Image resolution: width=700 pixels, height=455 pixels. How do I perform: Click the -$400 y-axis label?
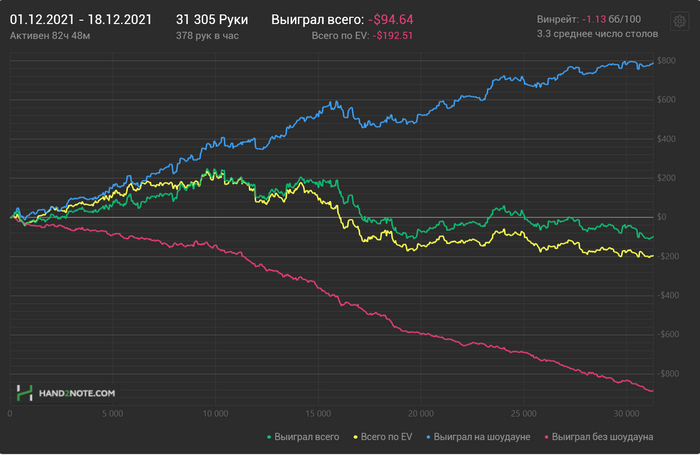(x=668, y=295)
